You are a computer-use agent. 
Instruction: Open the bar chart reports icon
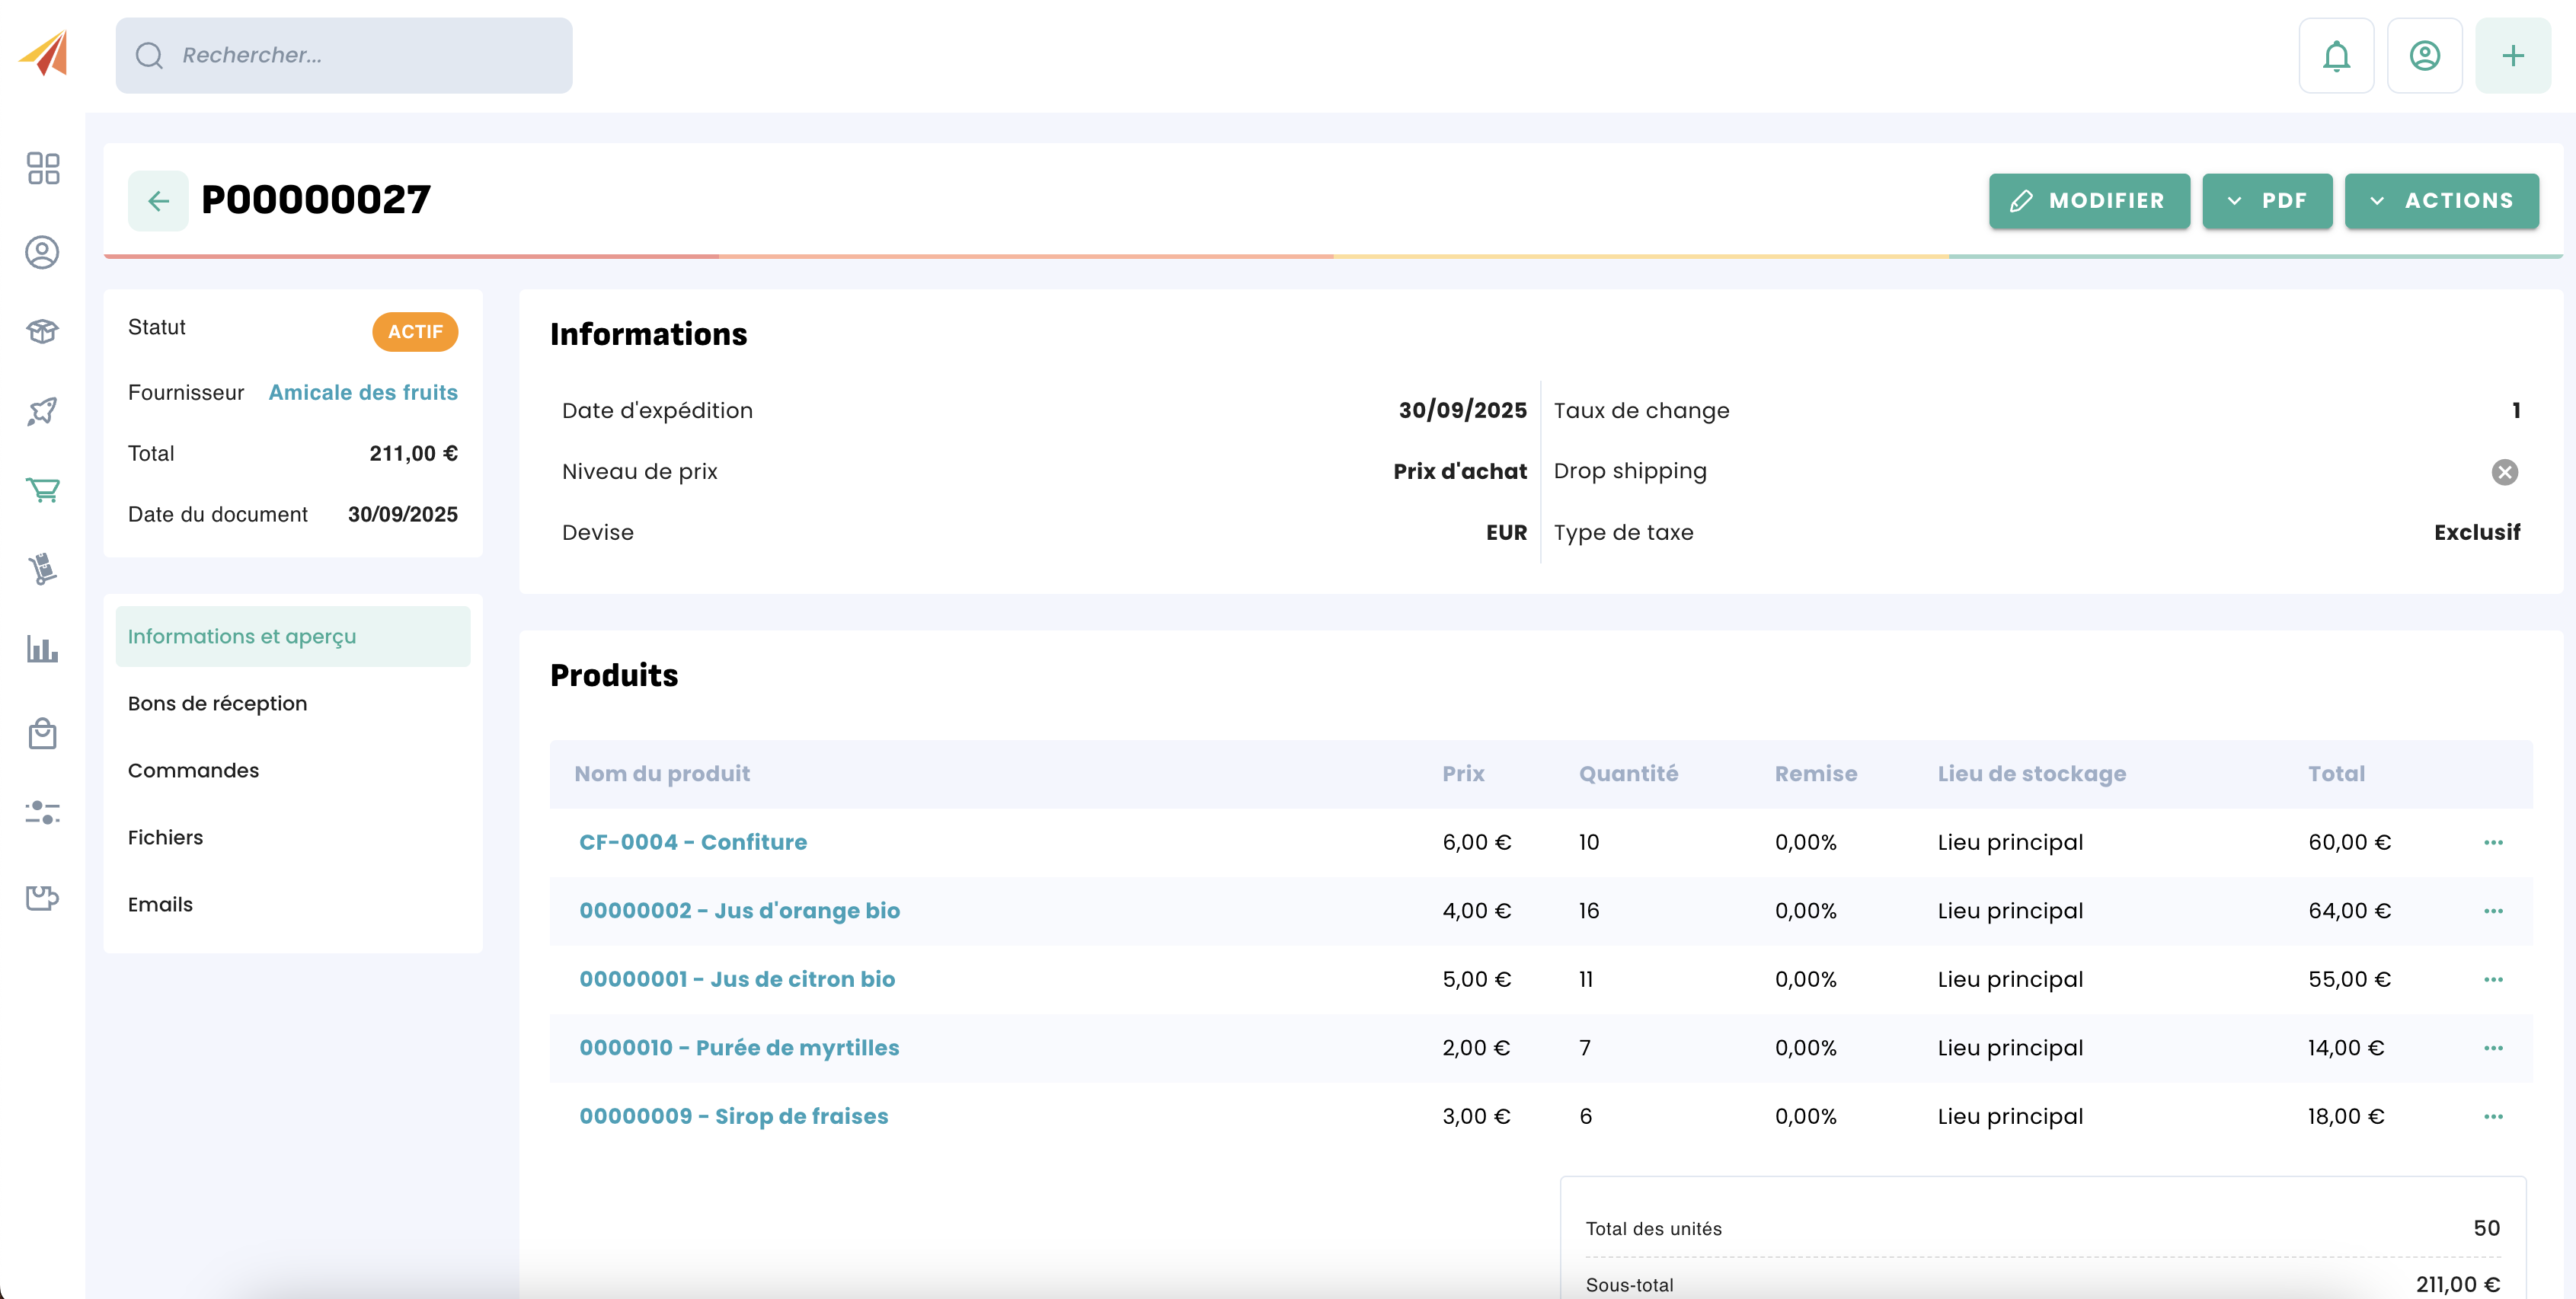pos(43,649)
